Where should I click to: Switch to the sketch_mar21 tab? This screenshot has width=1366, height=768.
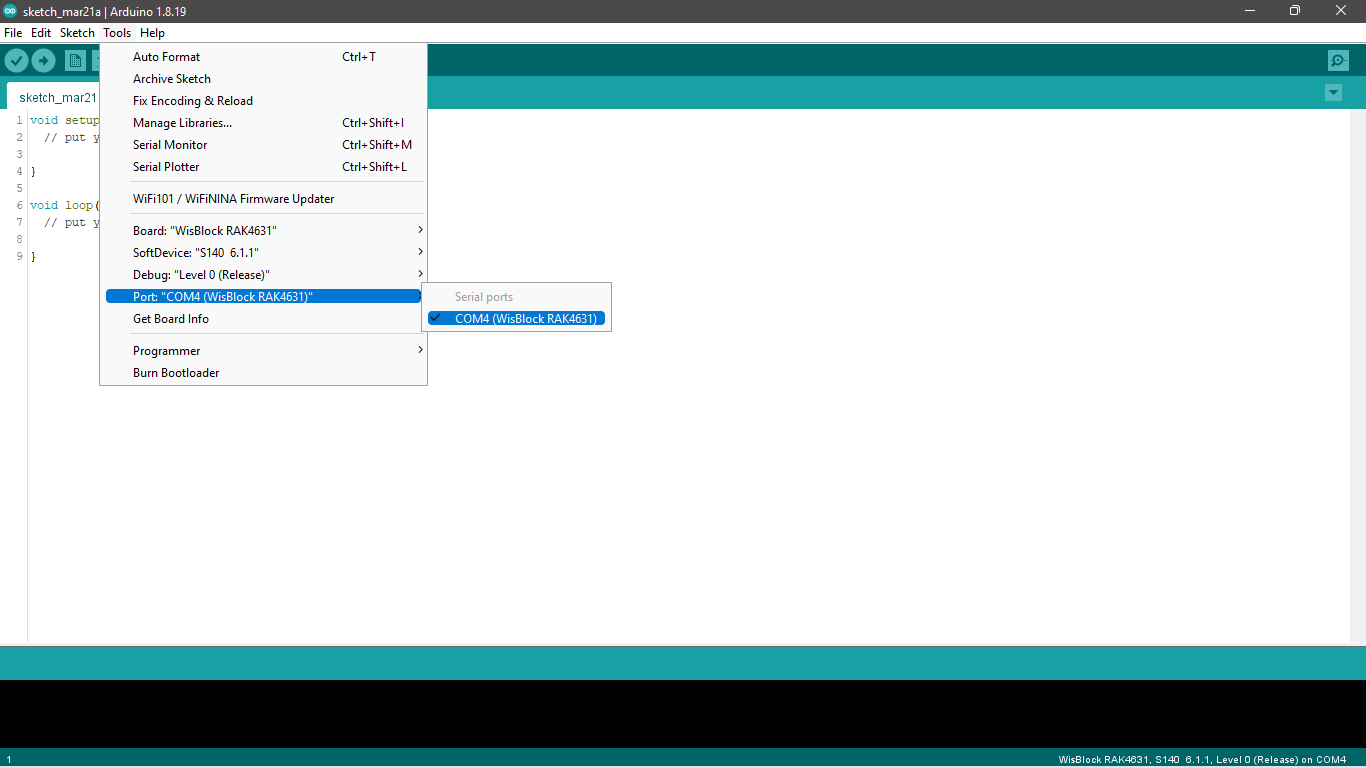click(x=53, y=97)
